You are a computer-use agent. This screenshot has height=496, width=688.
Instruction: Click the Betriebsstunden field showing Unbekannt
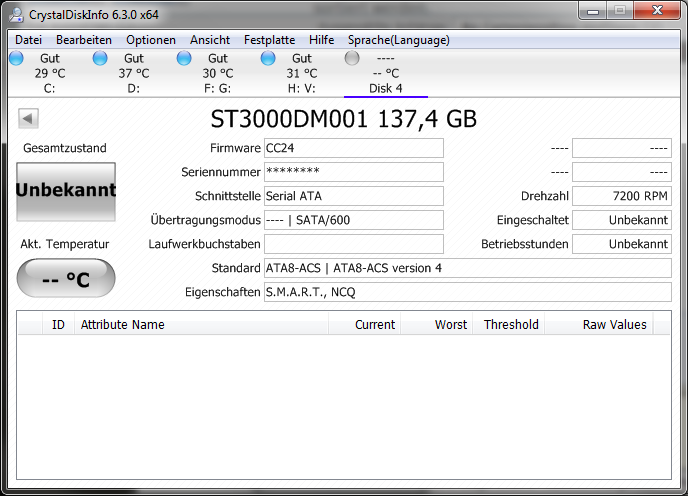[x=622, y=244]
